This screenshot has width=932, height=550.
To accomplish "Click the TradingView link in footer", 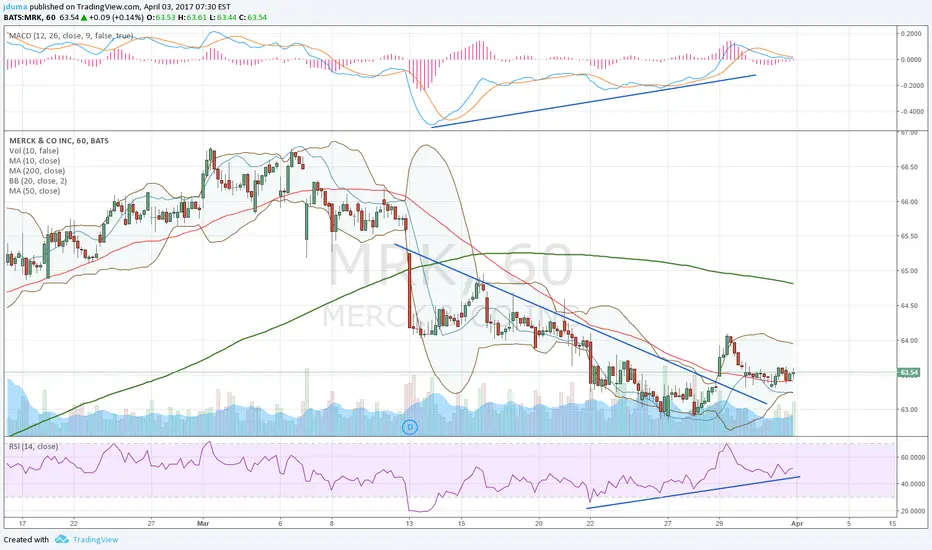I will 95,540.
